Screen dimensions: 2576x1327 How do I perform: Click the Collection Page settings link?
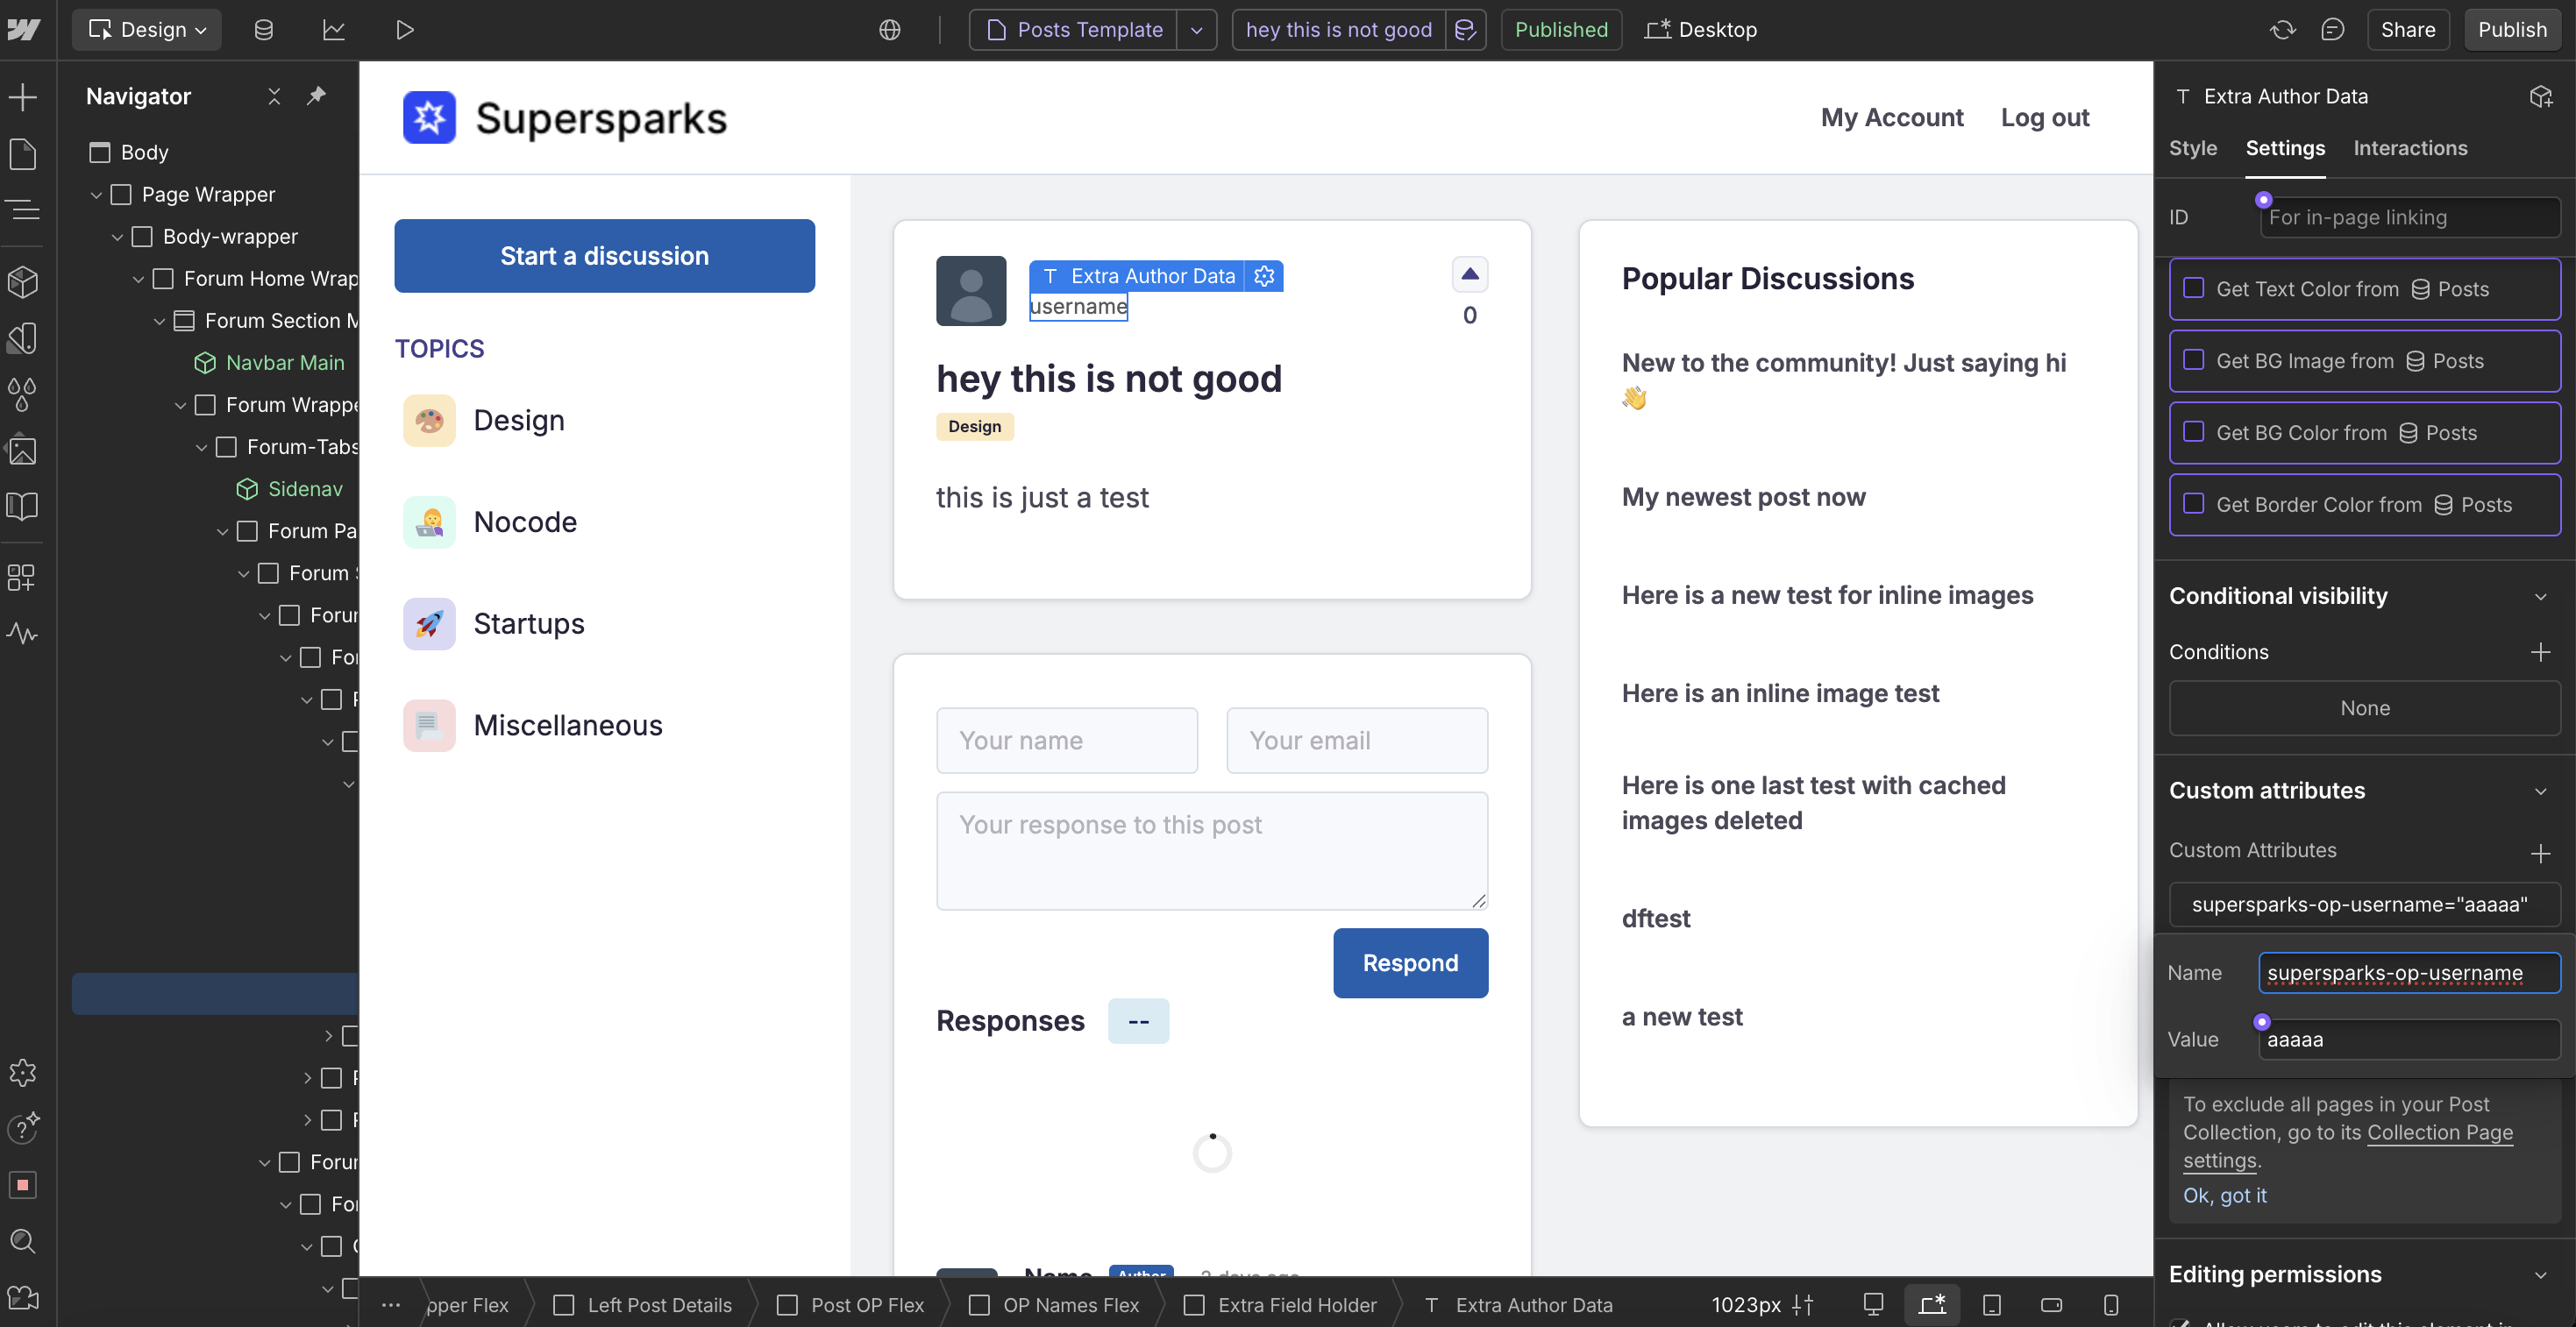(x=2439, y=1133)
